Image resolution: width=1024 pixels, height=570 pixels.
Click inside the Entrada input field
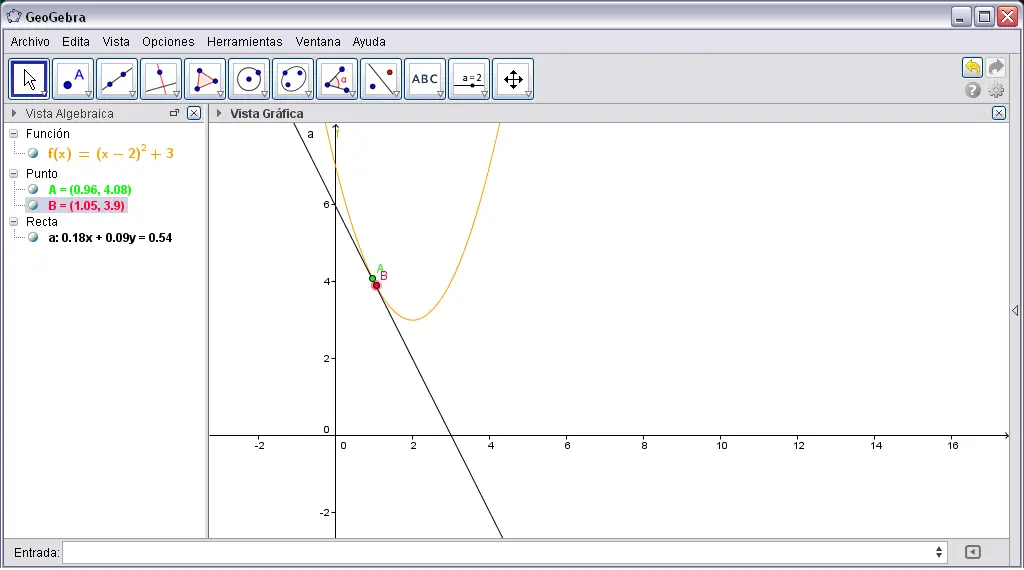pos(500,552)
